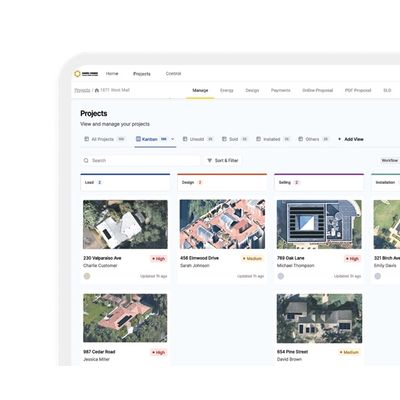
Task: Switch to the Energy tab
Action: click(x=227, y=90)
